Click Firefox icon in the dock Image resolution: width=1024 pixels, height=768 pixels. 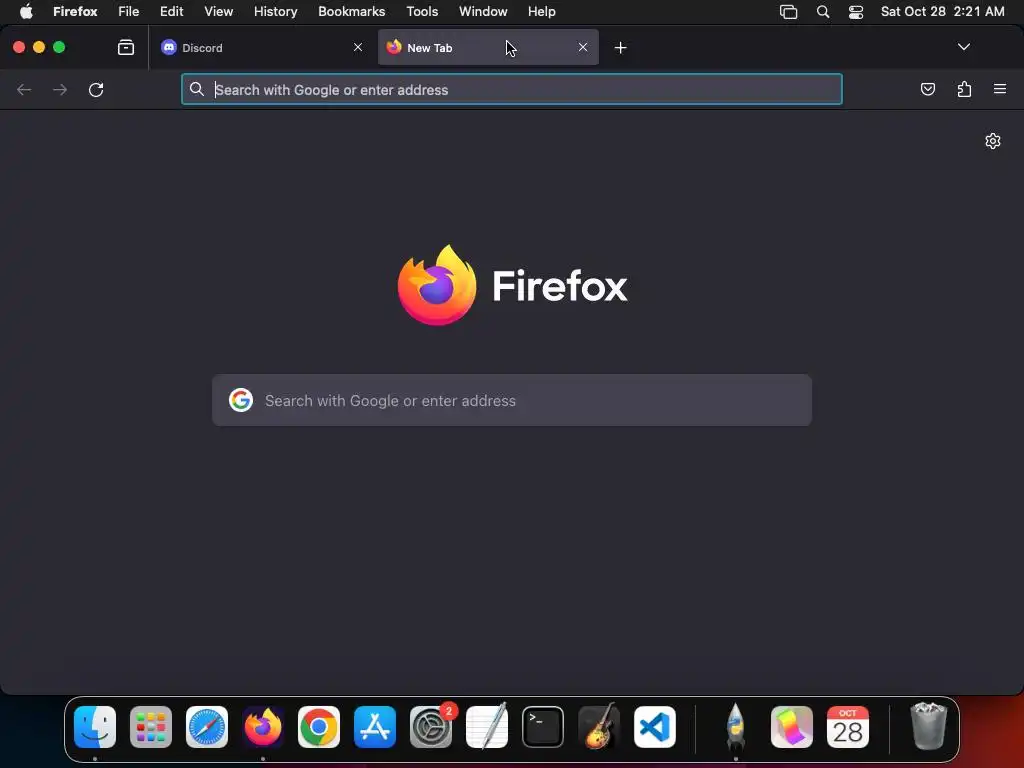[263, 727]
